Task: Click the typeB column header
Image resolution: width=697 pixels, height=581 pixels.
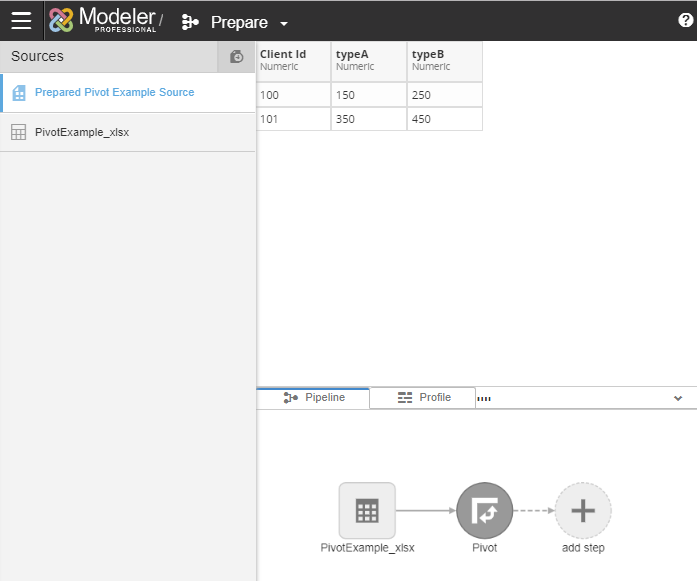Action: tap(445, 60)
